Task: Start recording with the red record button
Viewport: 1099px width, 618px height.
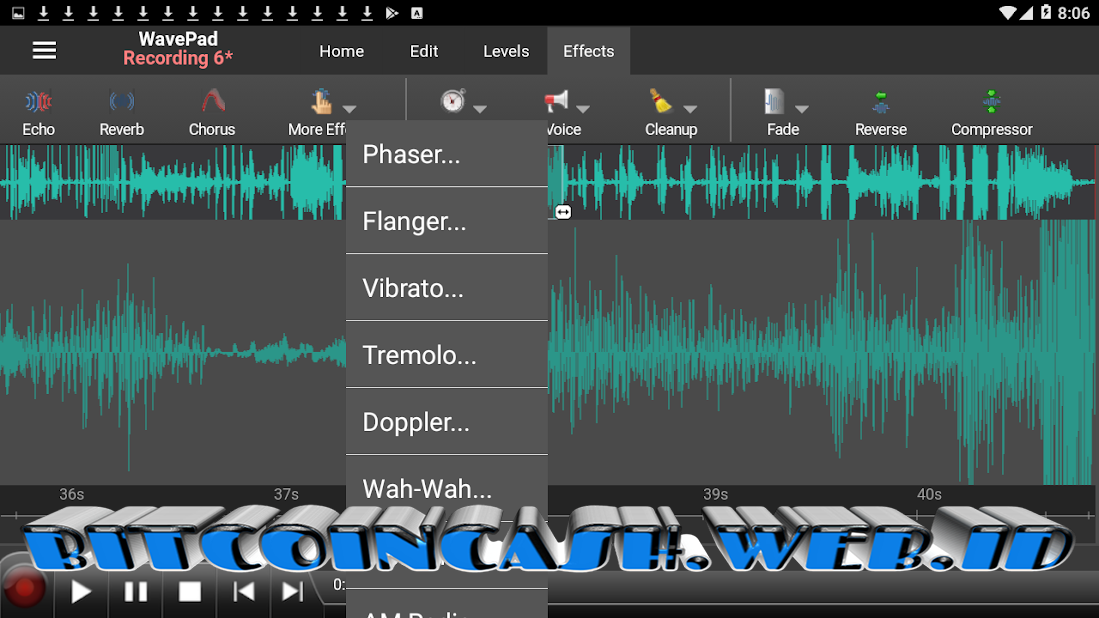Action: tap(25, 589)
